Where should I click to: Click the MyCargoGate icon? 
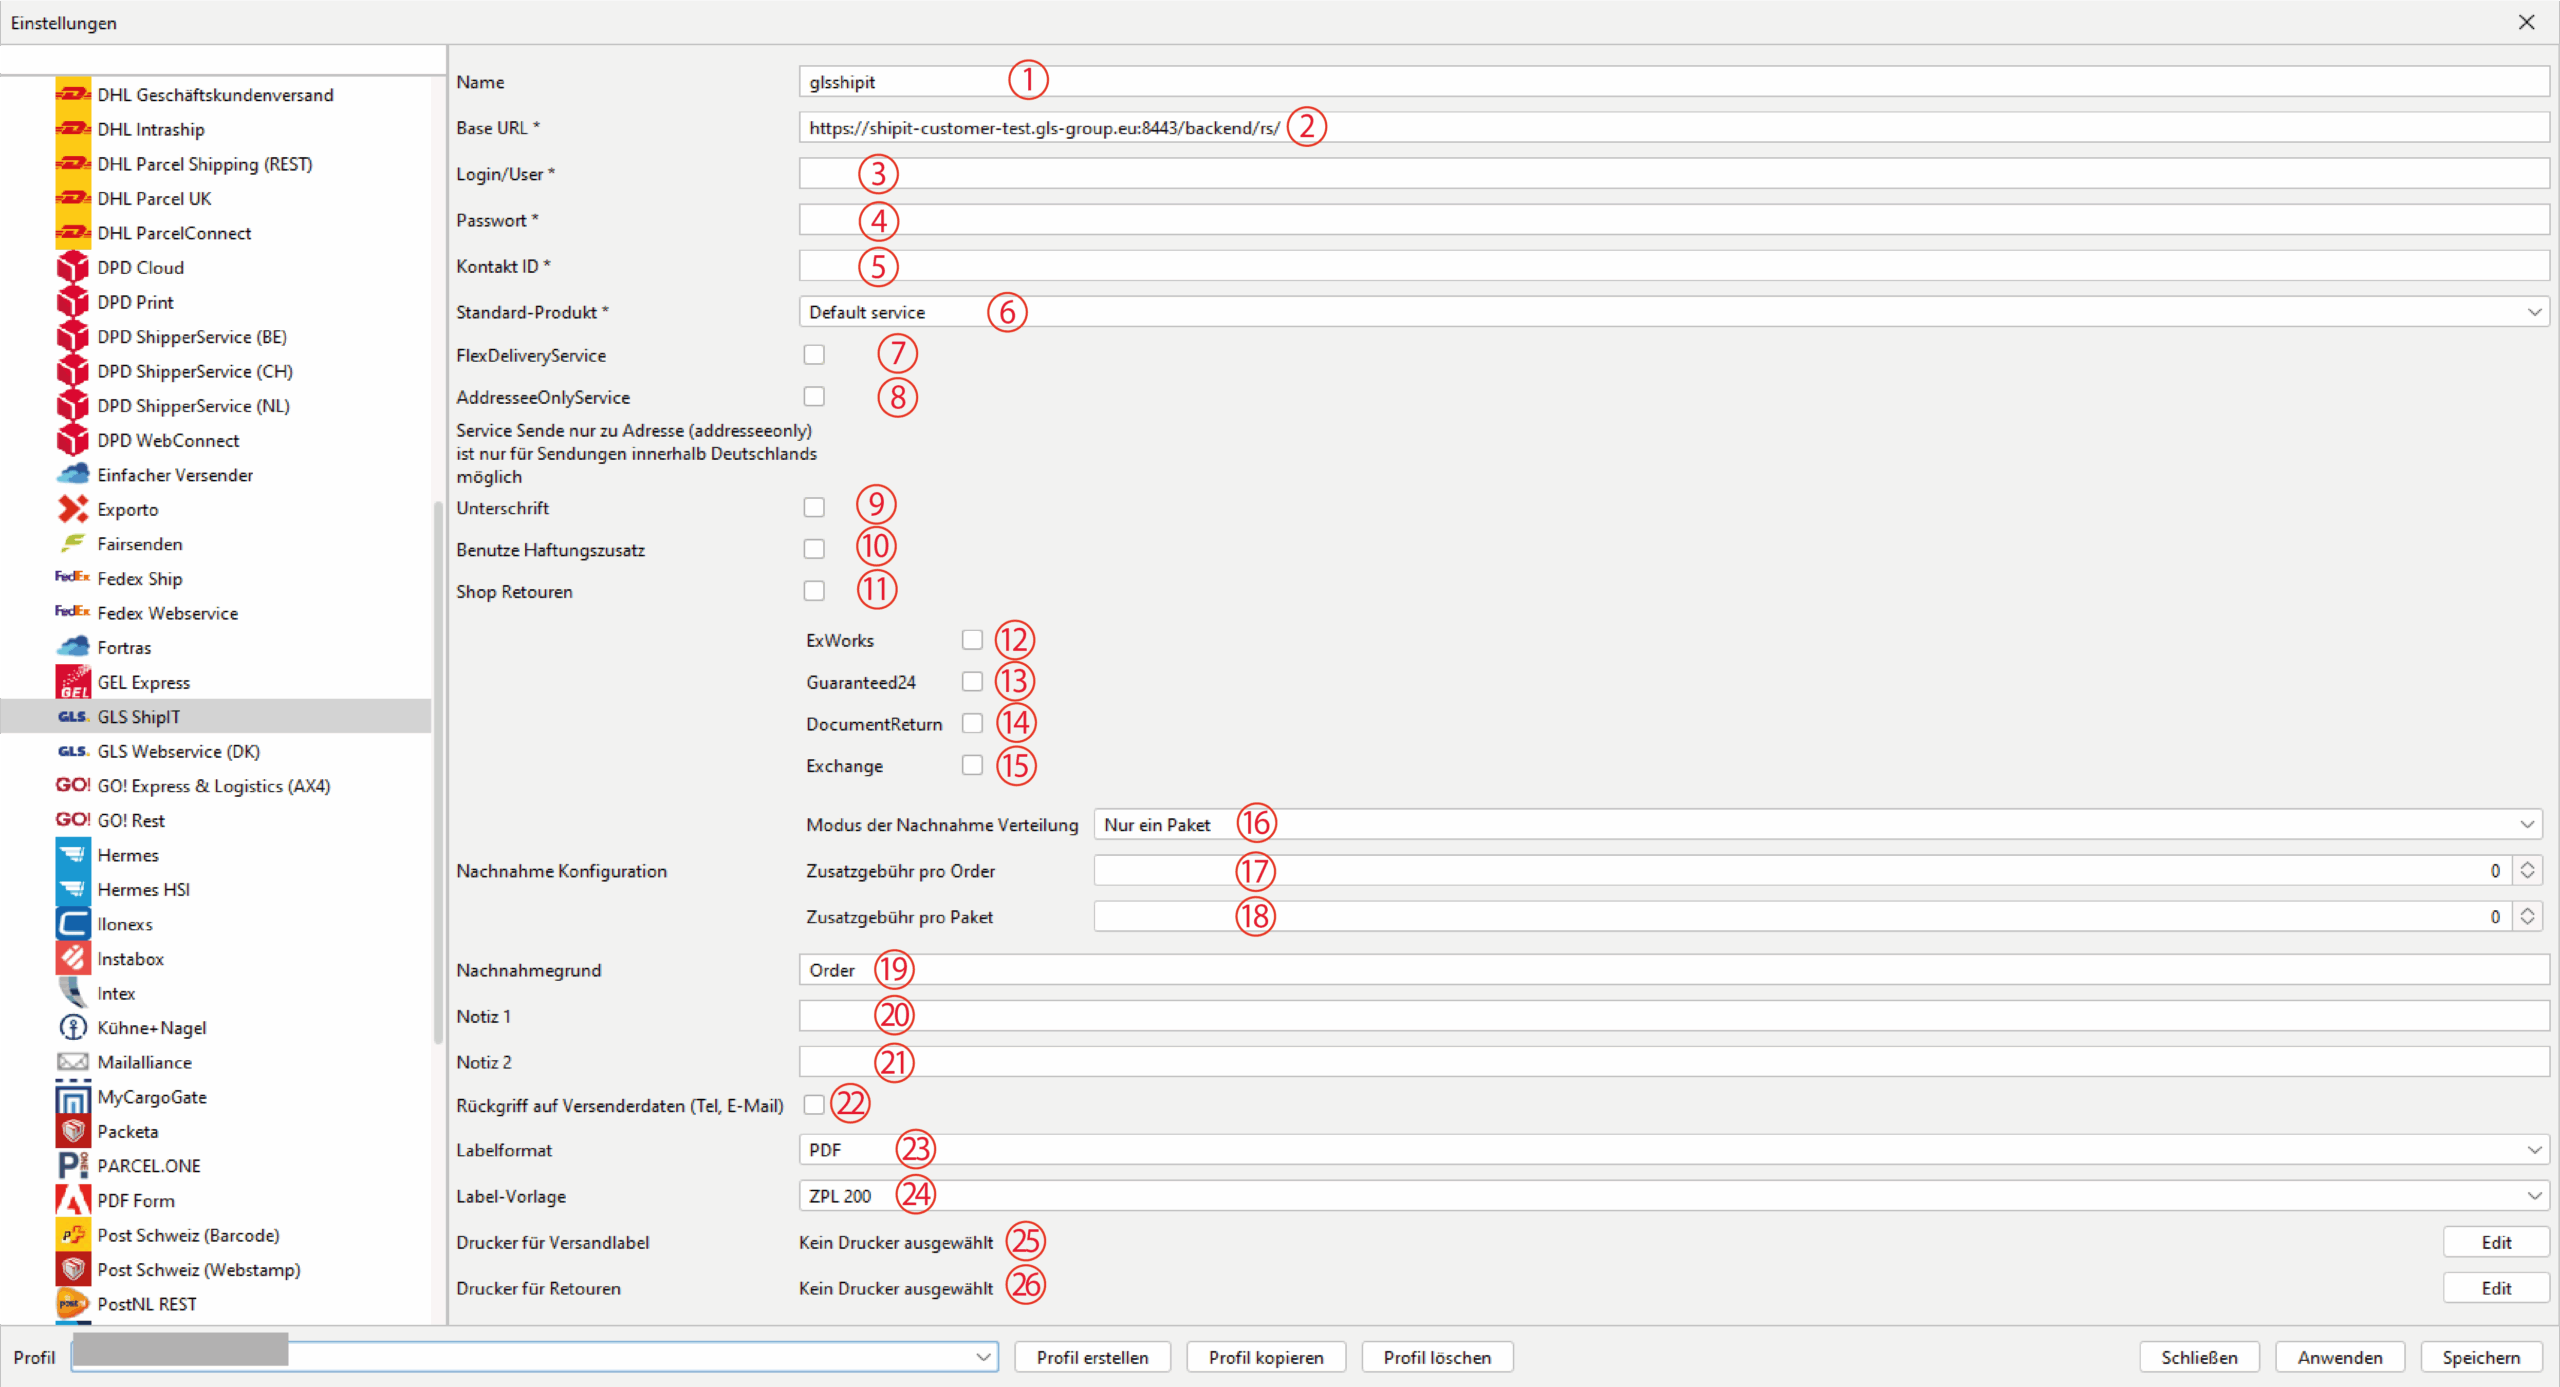click(73, 1097)
